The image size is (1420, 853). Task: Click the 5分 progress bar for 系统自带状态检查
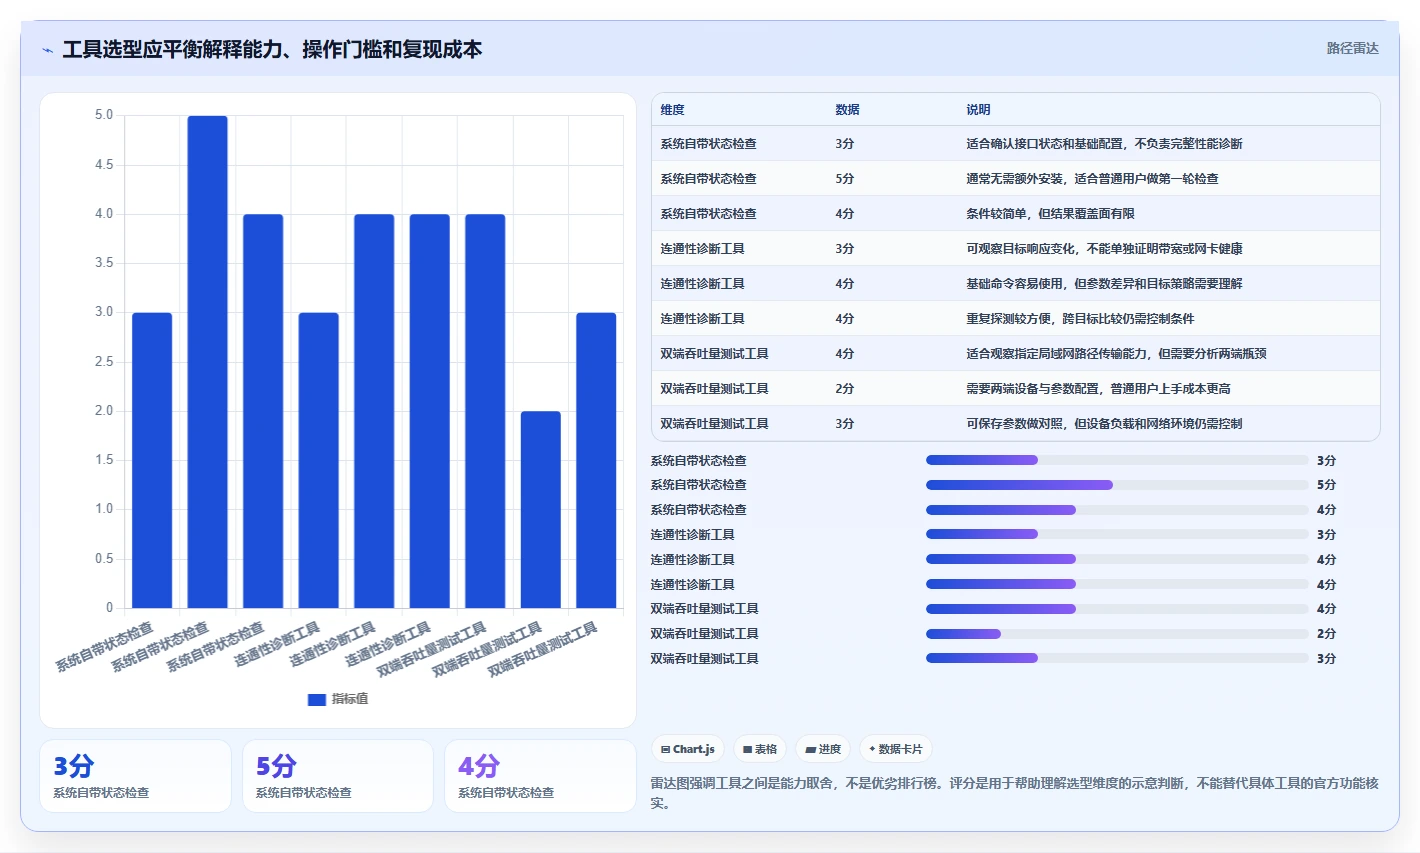(x=1117, y=485)
